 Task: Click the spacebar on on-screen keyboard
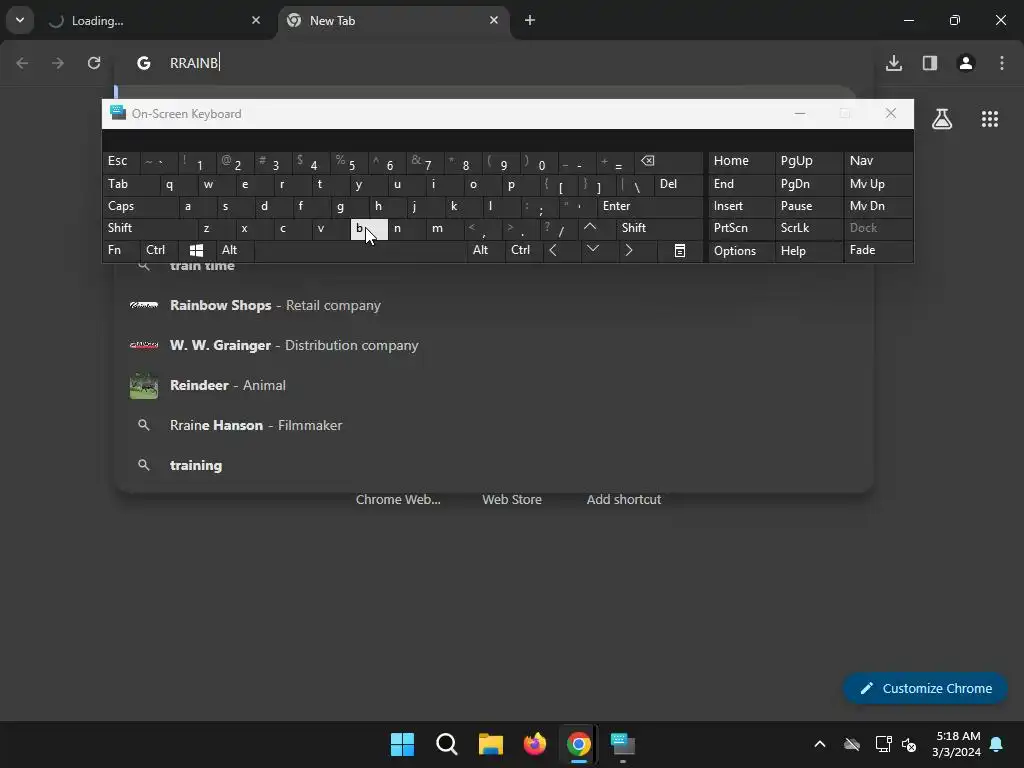[360, 250]
